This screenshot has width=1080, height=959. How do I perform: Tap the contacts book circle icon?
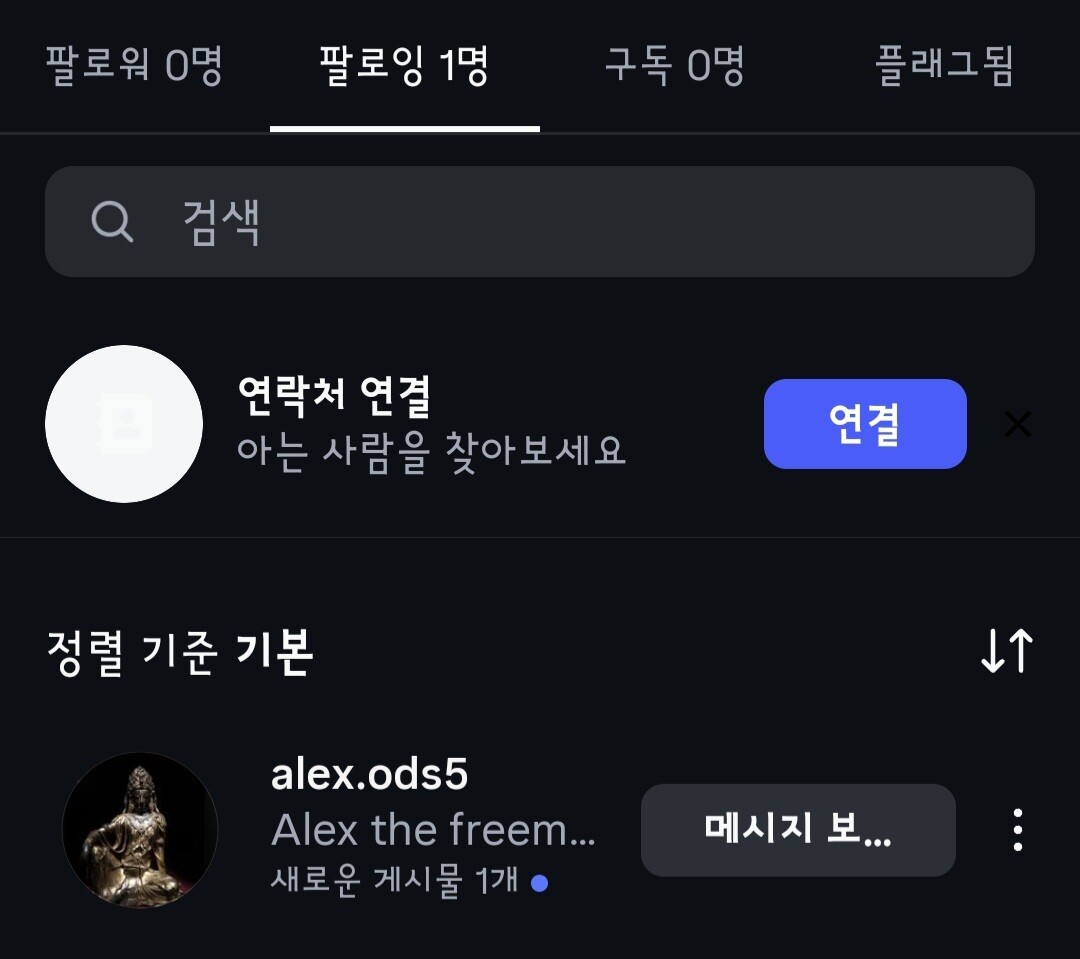pos(124,424)
